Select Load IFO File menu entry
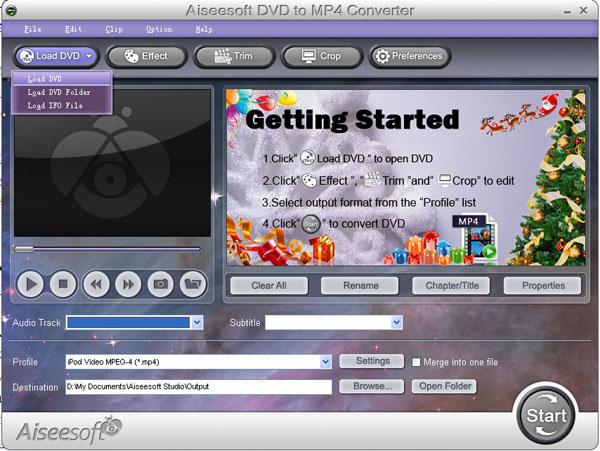 coord(62,105)
